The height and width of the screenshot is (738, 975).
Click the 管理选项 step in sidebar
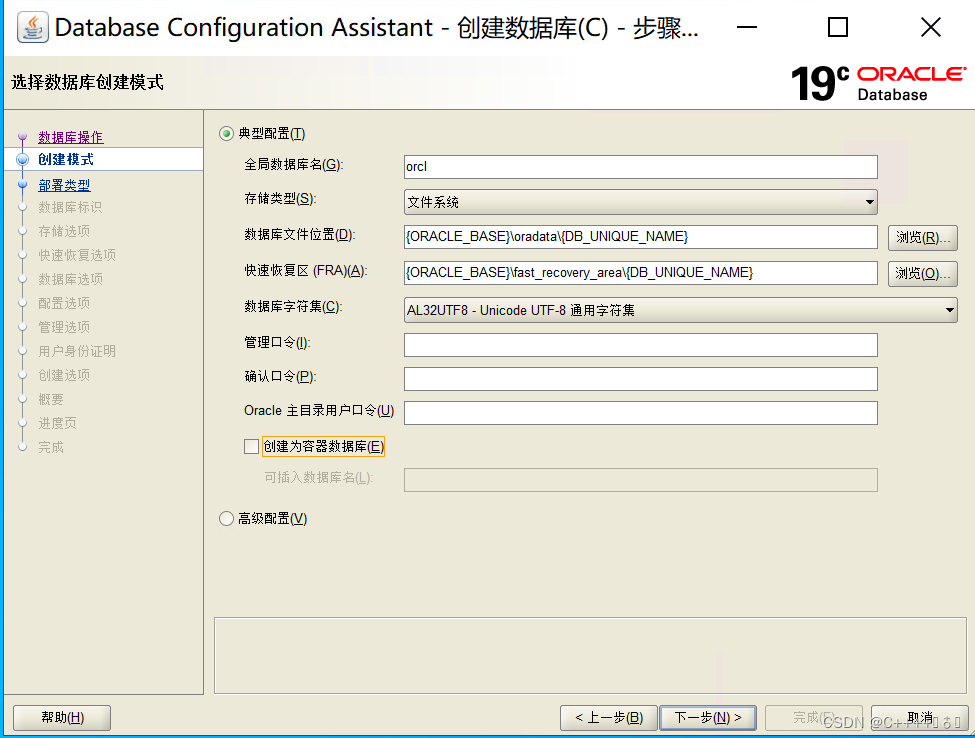(64, 327)
